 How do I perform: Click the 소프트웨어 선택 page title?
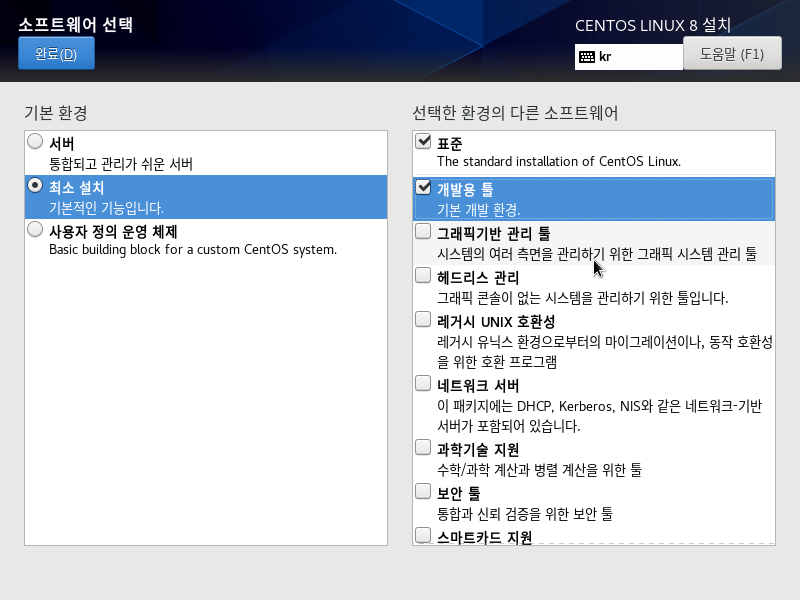pos(76,24)
